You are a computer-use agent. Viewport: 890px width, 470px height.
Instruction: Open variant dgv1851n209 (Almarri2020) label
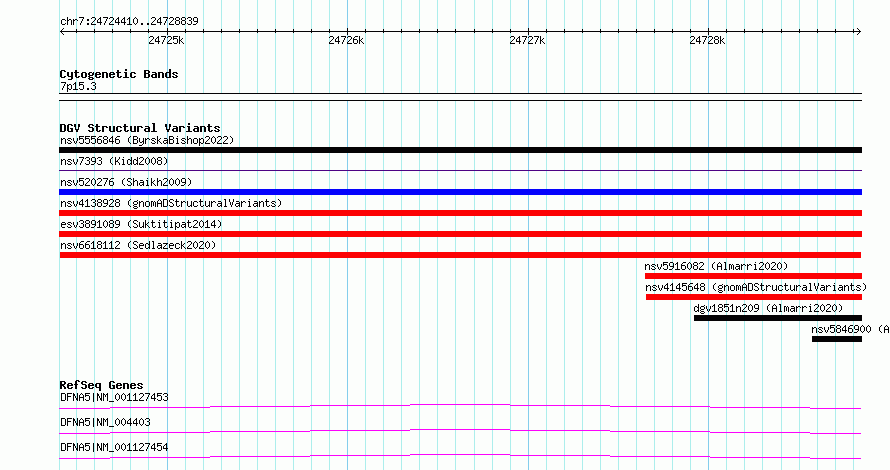click(x=768, y=308)
